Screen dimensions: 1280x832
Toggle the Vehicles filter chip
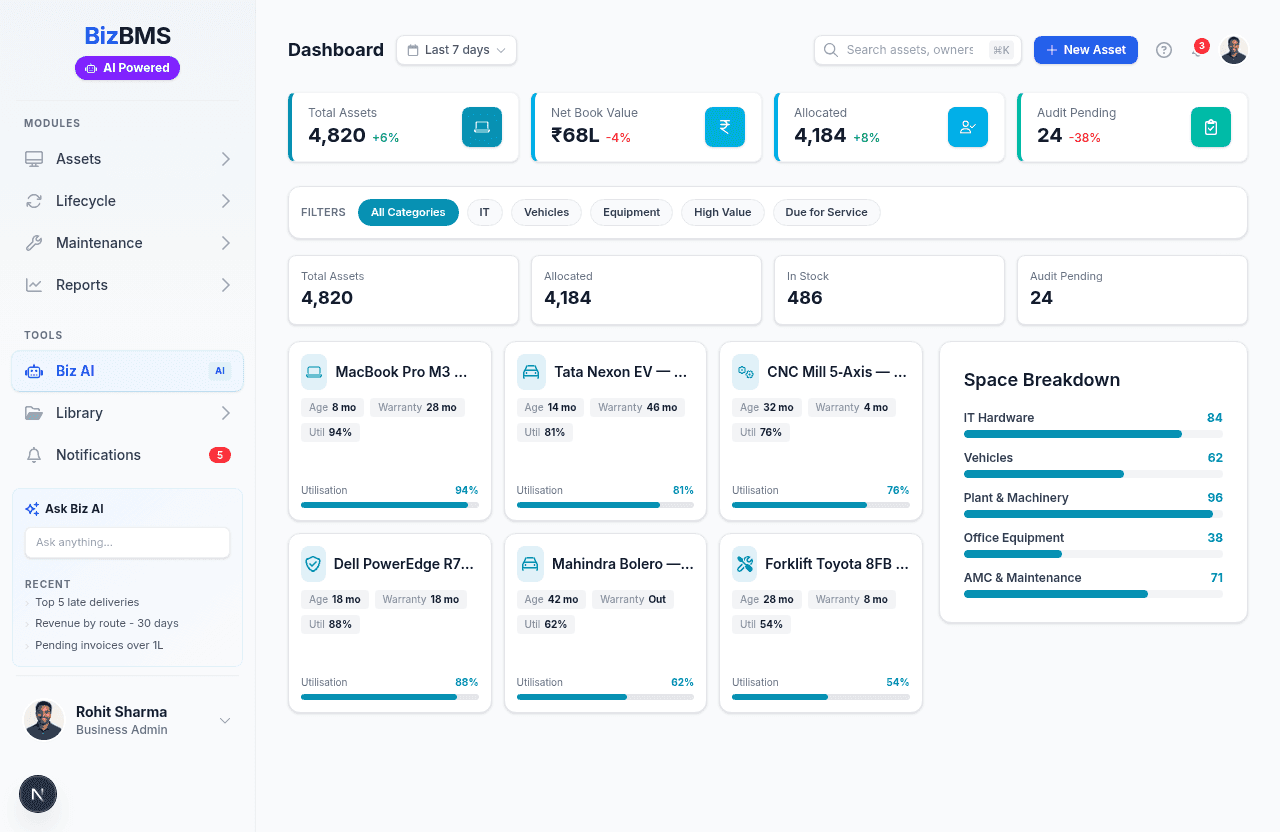click(546, 212)
